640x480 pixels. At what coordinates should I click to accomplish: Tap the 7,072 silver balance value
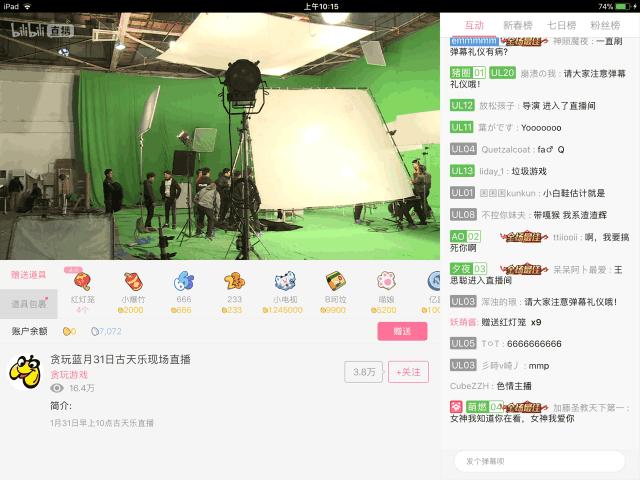point(110,331)
